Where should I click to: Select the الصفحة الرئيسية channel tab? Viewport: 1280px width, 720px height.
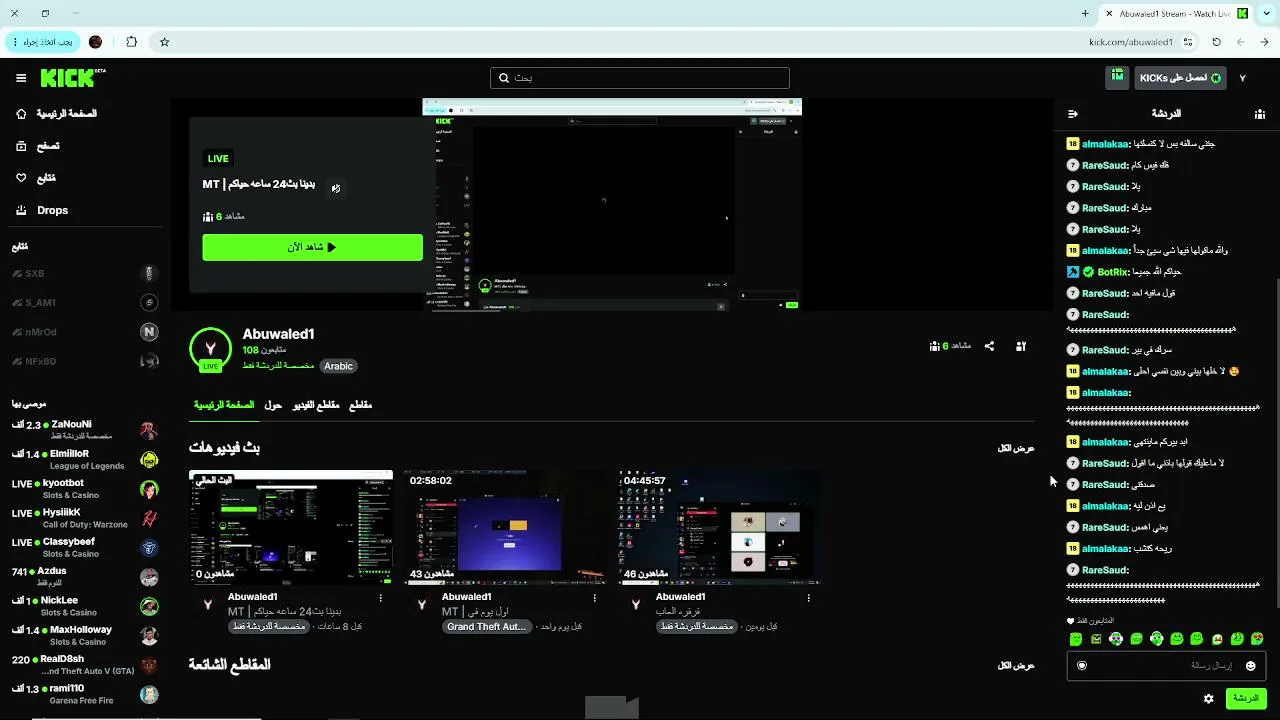[224, 405]
